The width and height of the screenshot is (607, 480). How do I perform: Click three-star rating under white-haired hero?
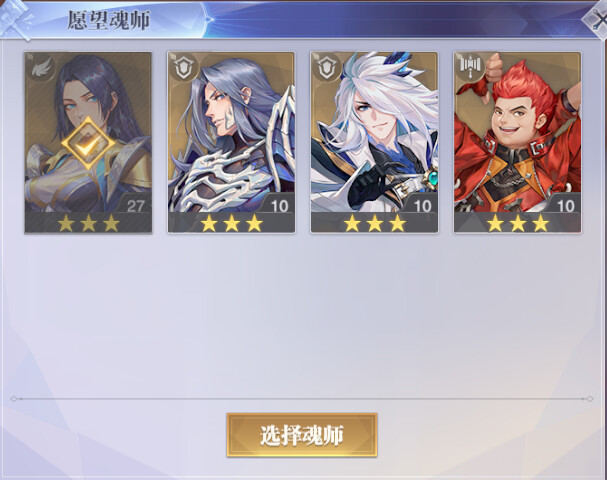(x=374, y=223)
